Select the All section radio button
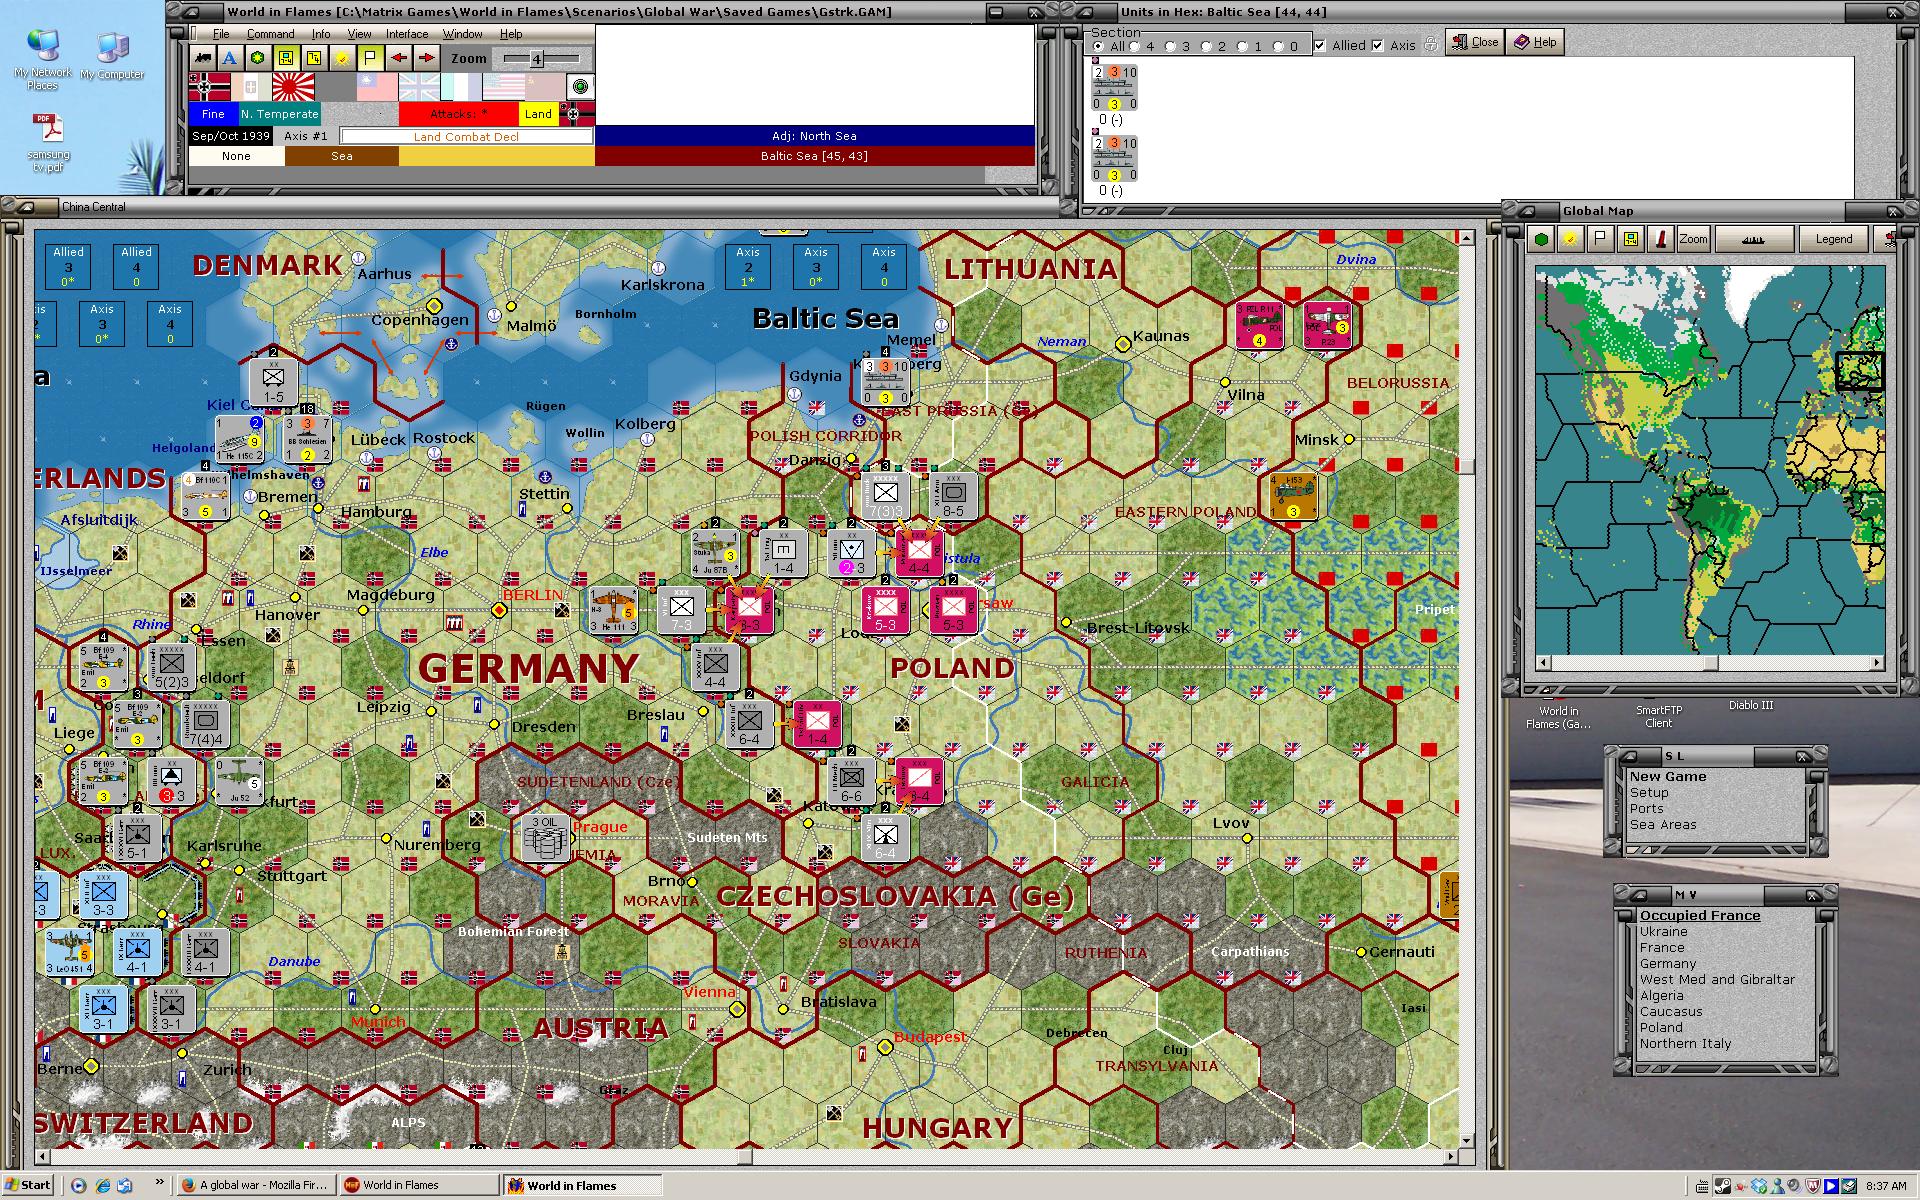 coord(1098,46)
